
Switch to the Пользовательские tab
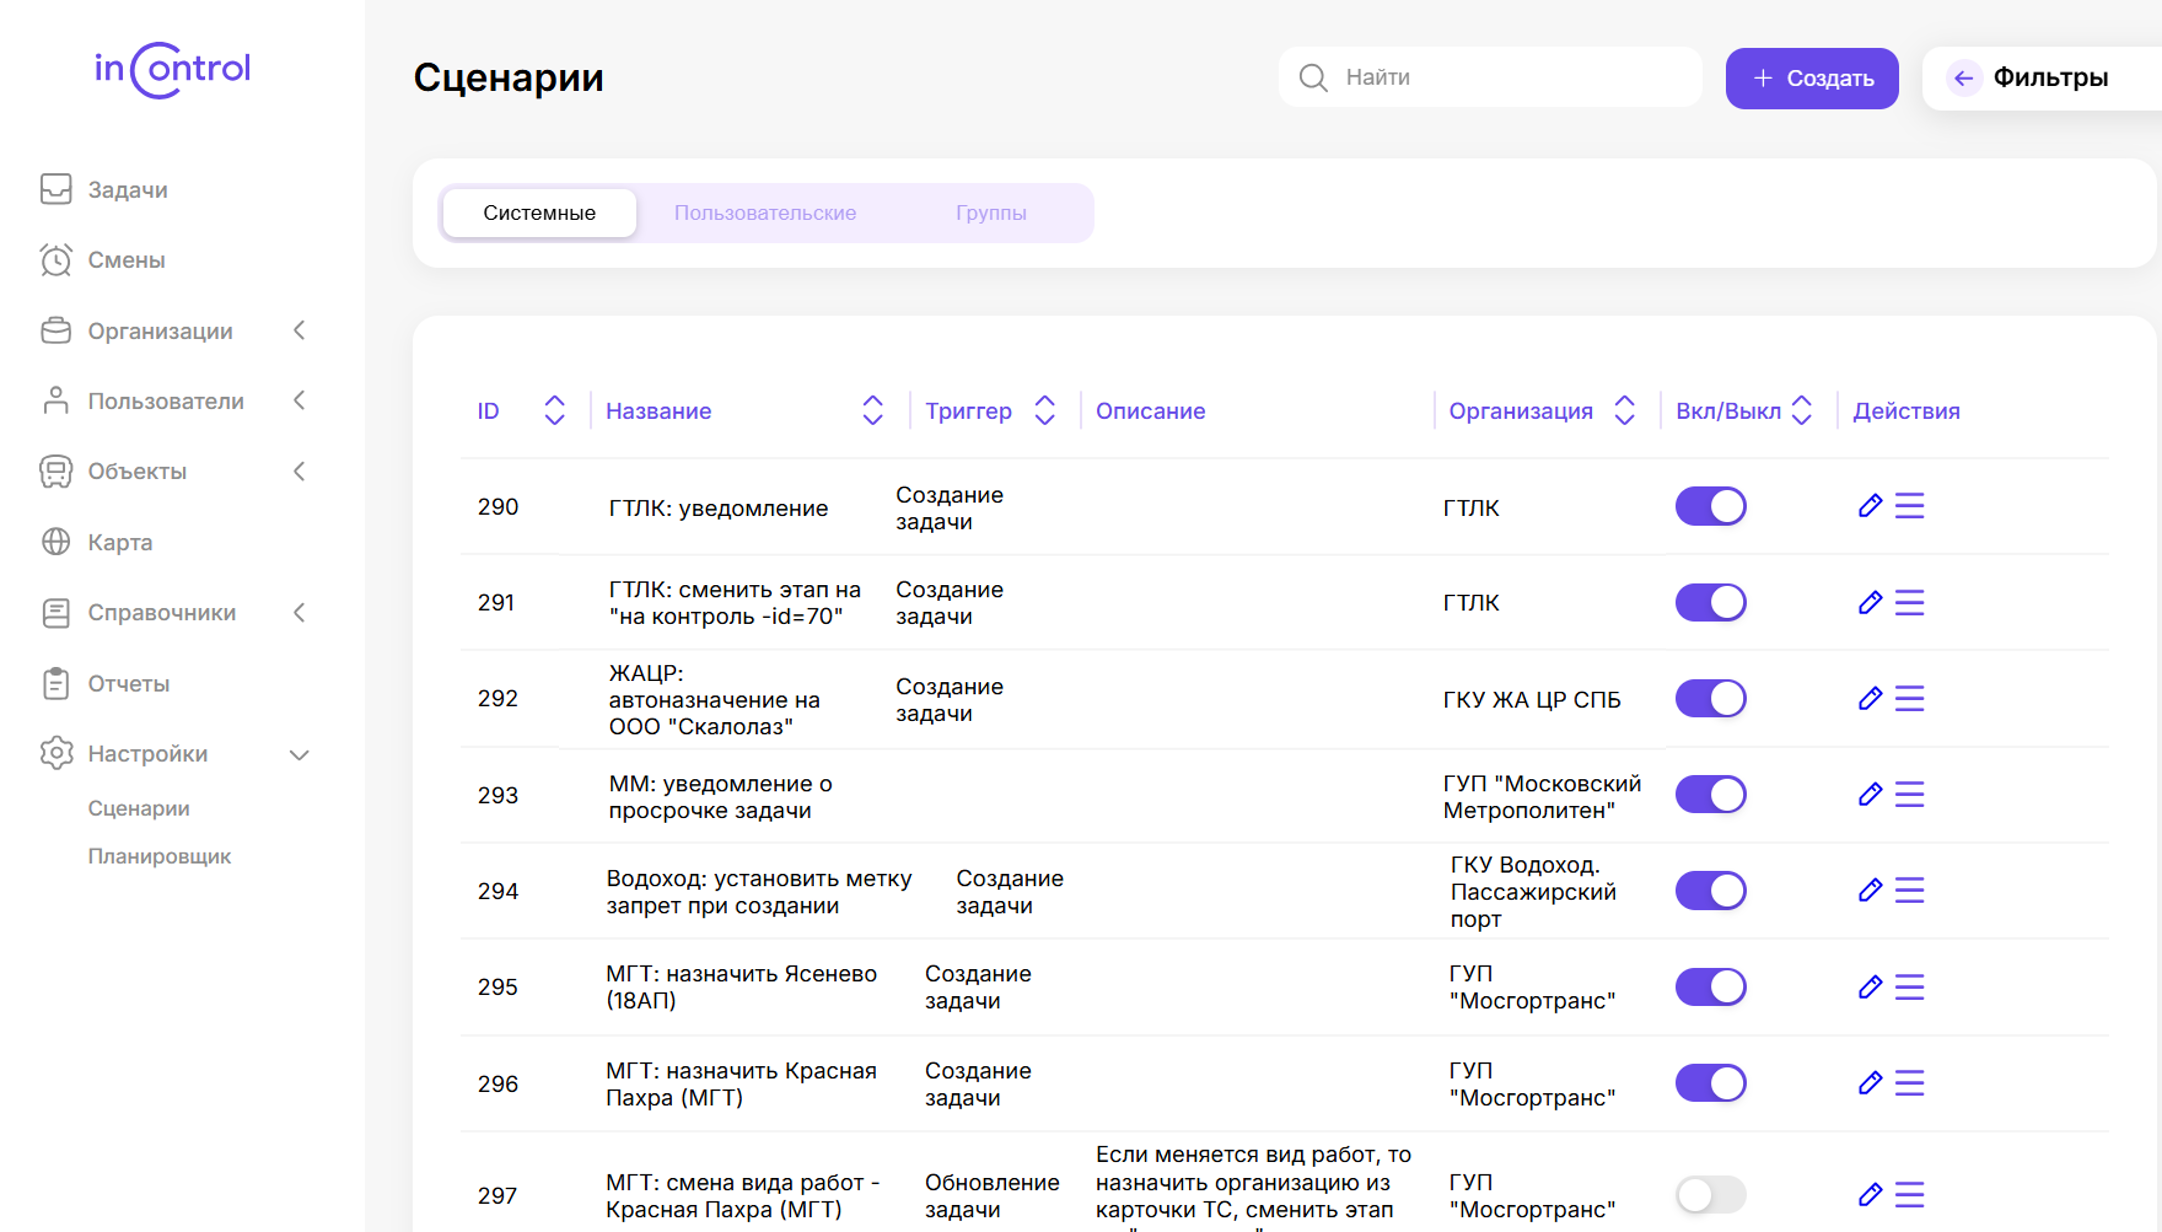pyautogui.click(x=765, y=213)
